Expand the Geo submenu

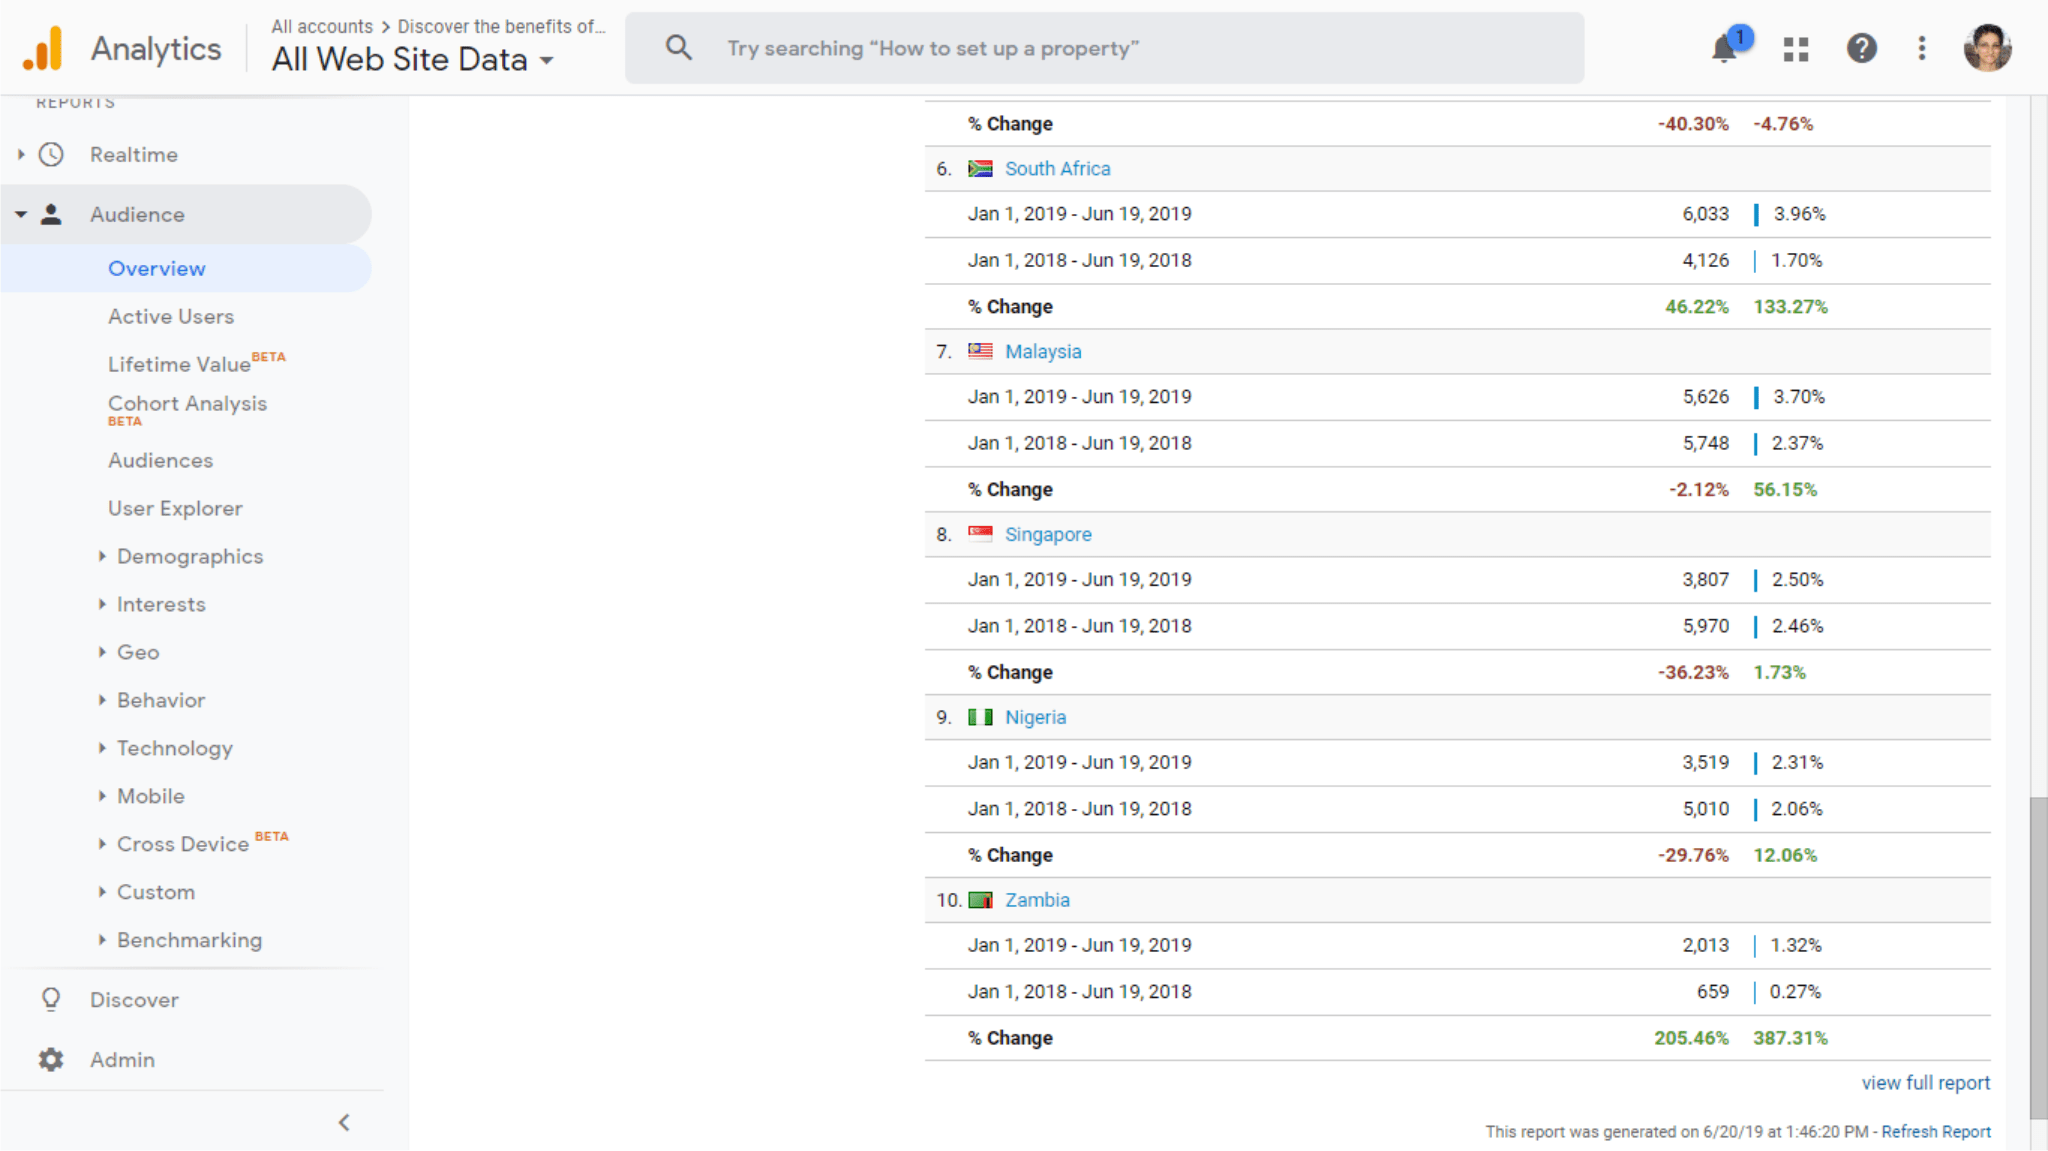[102, 652]
